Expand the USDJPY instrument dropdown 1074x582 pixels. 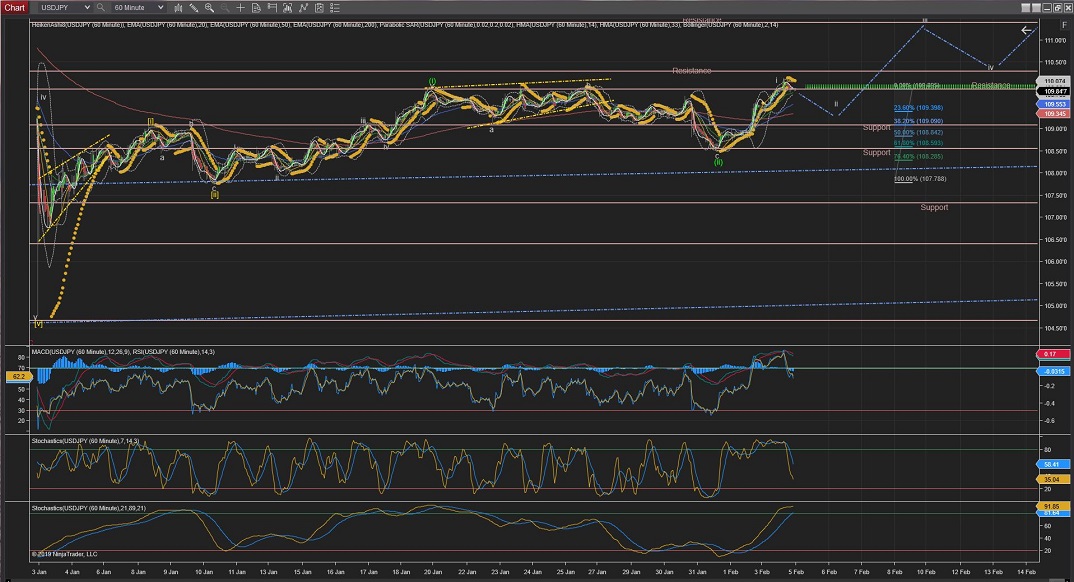coord(88,8)
